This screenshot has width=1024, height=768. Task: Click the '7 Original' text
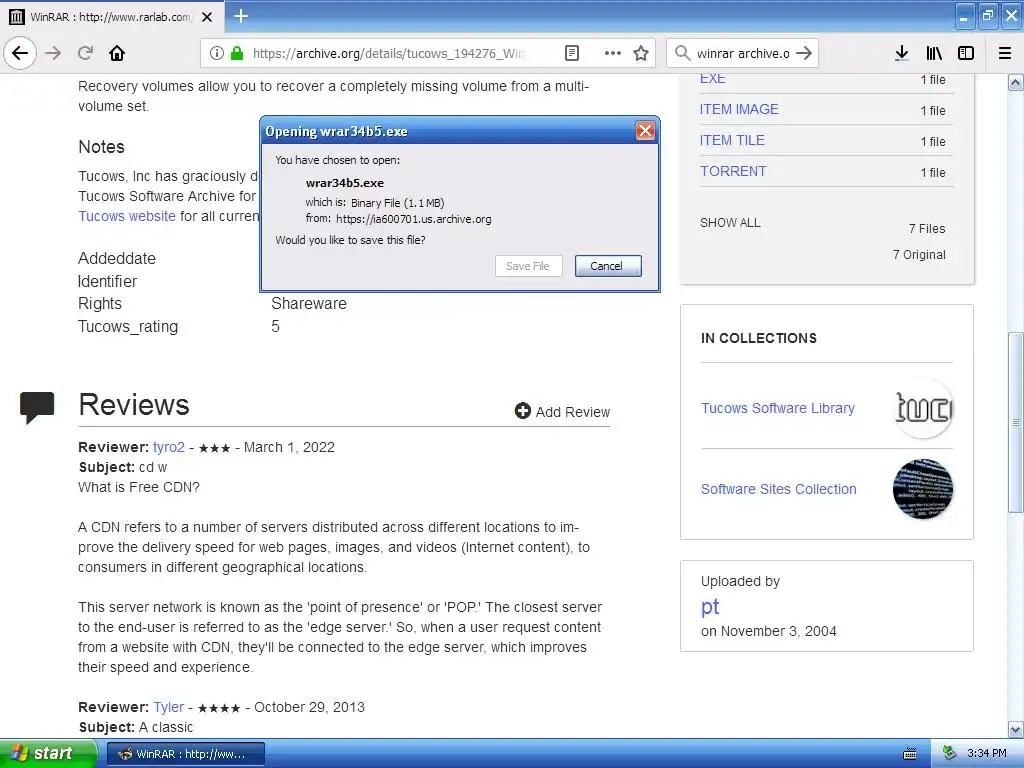point(919,255)
